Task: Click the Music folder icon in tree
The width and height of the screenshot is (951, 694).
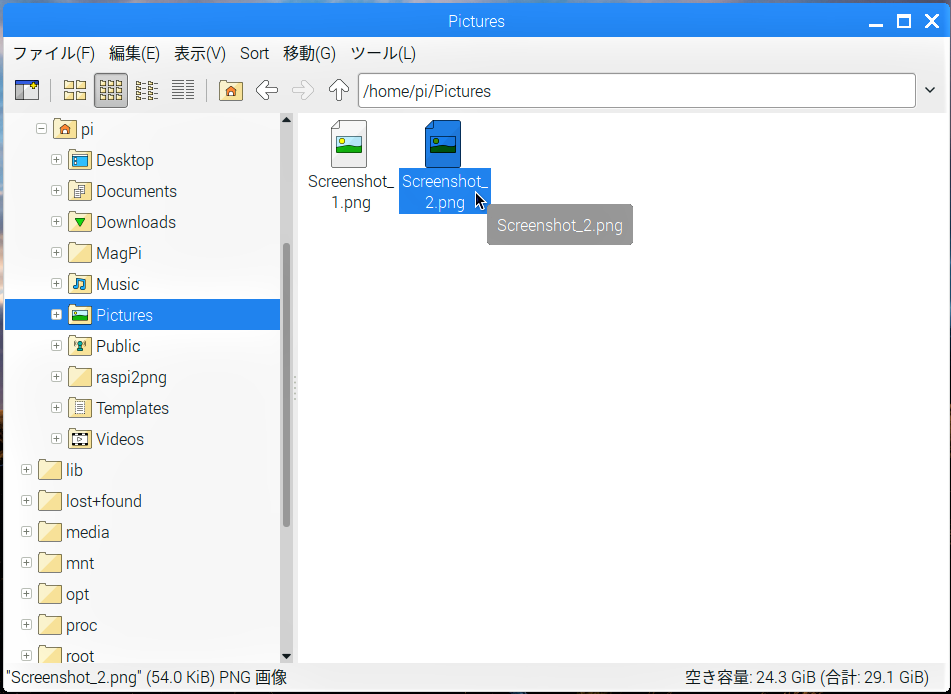Action: pyautogui.click(x=80, y=284)
